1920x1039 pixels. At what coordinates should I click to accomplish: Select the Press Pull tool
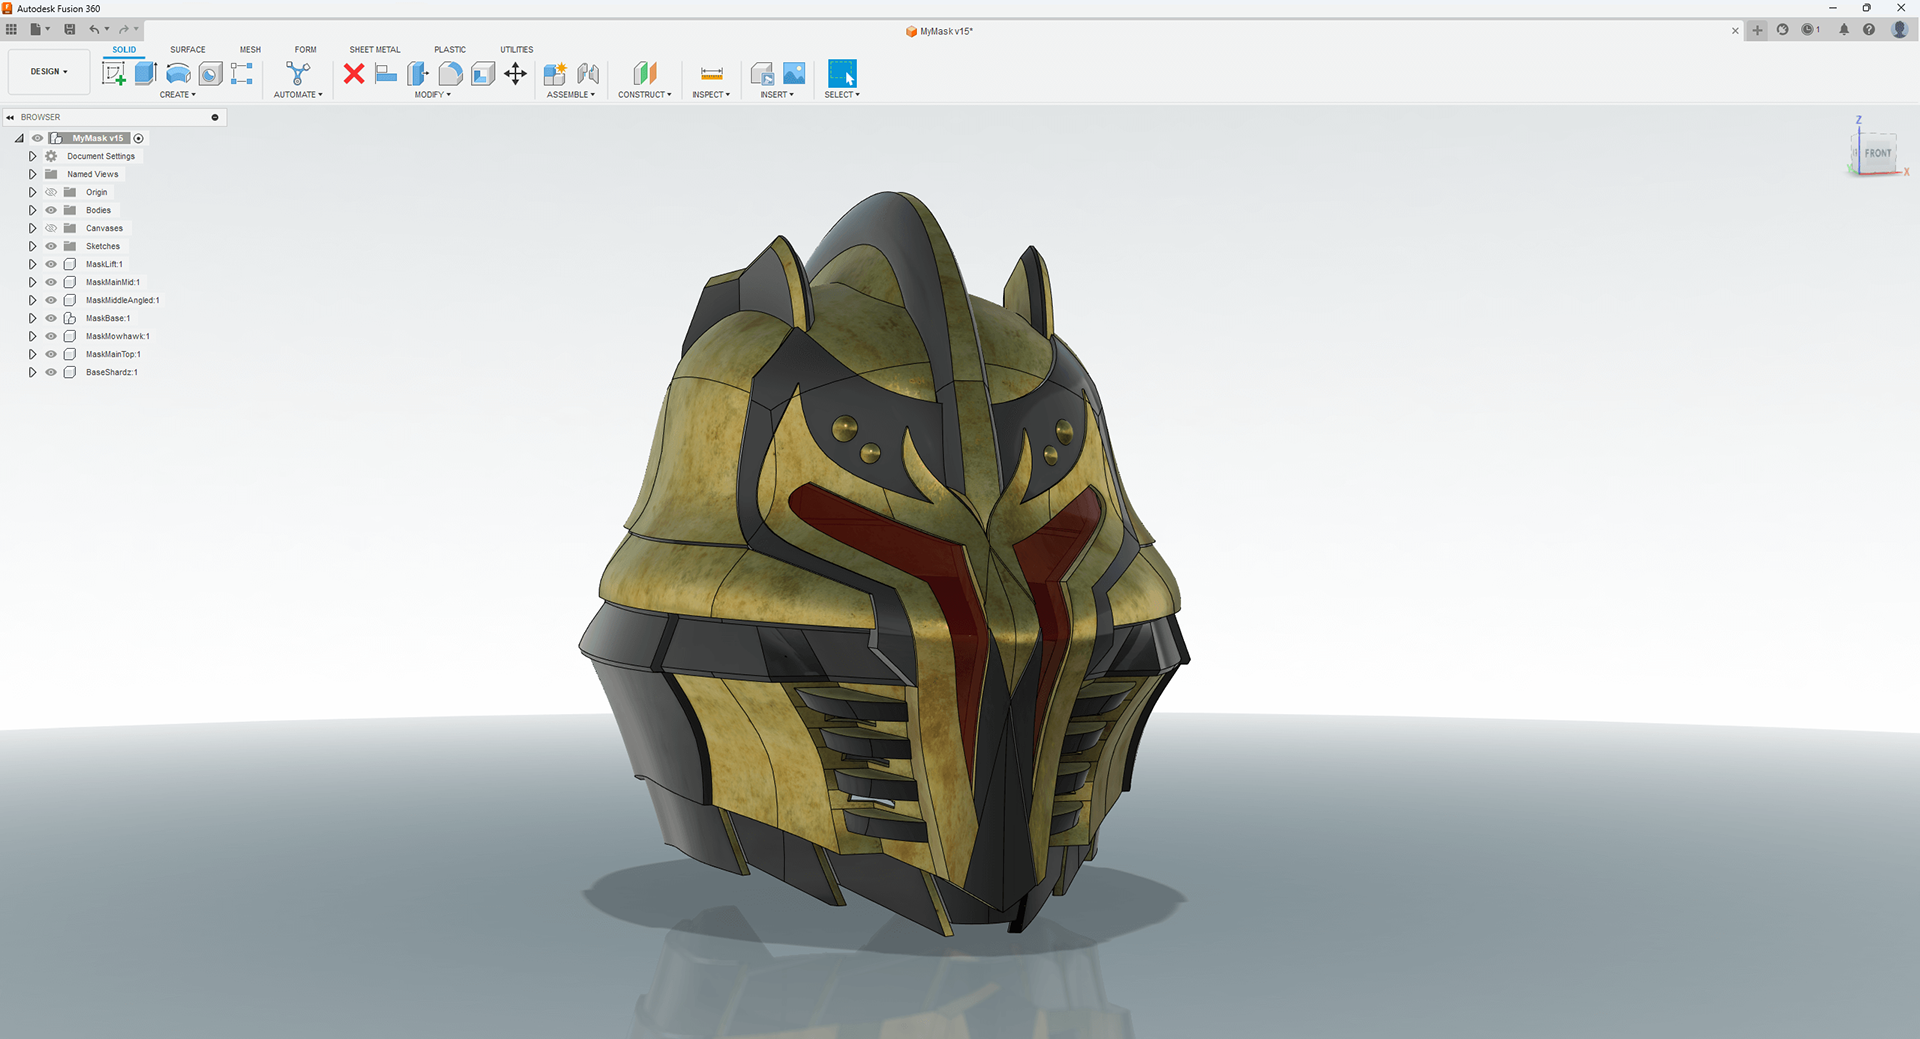point(418,73)
